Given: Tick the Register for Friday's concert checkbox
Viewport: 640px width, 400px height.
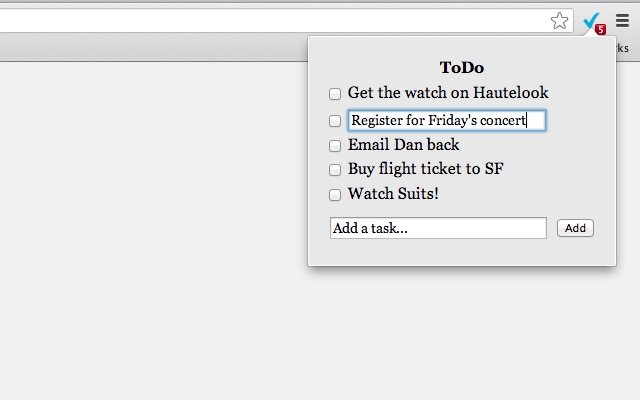Looking at the screenshot, I should coord(335,121).
